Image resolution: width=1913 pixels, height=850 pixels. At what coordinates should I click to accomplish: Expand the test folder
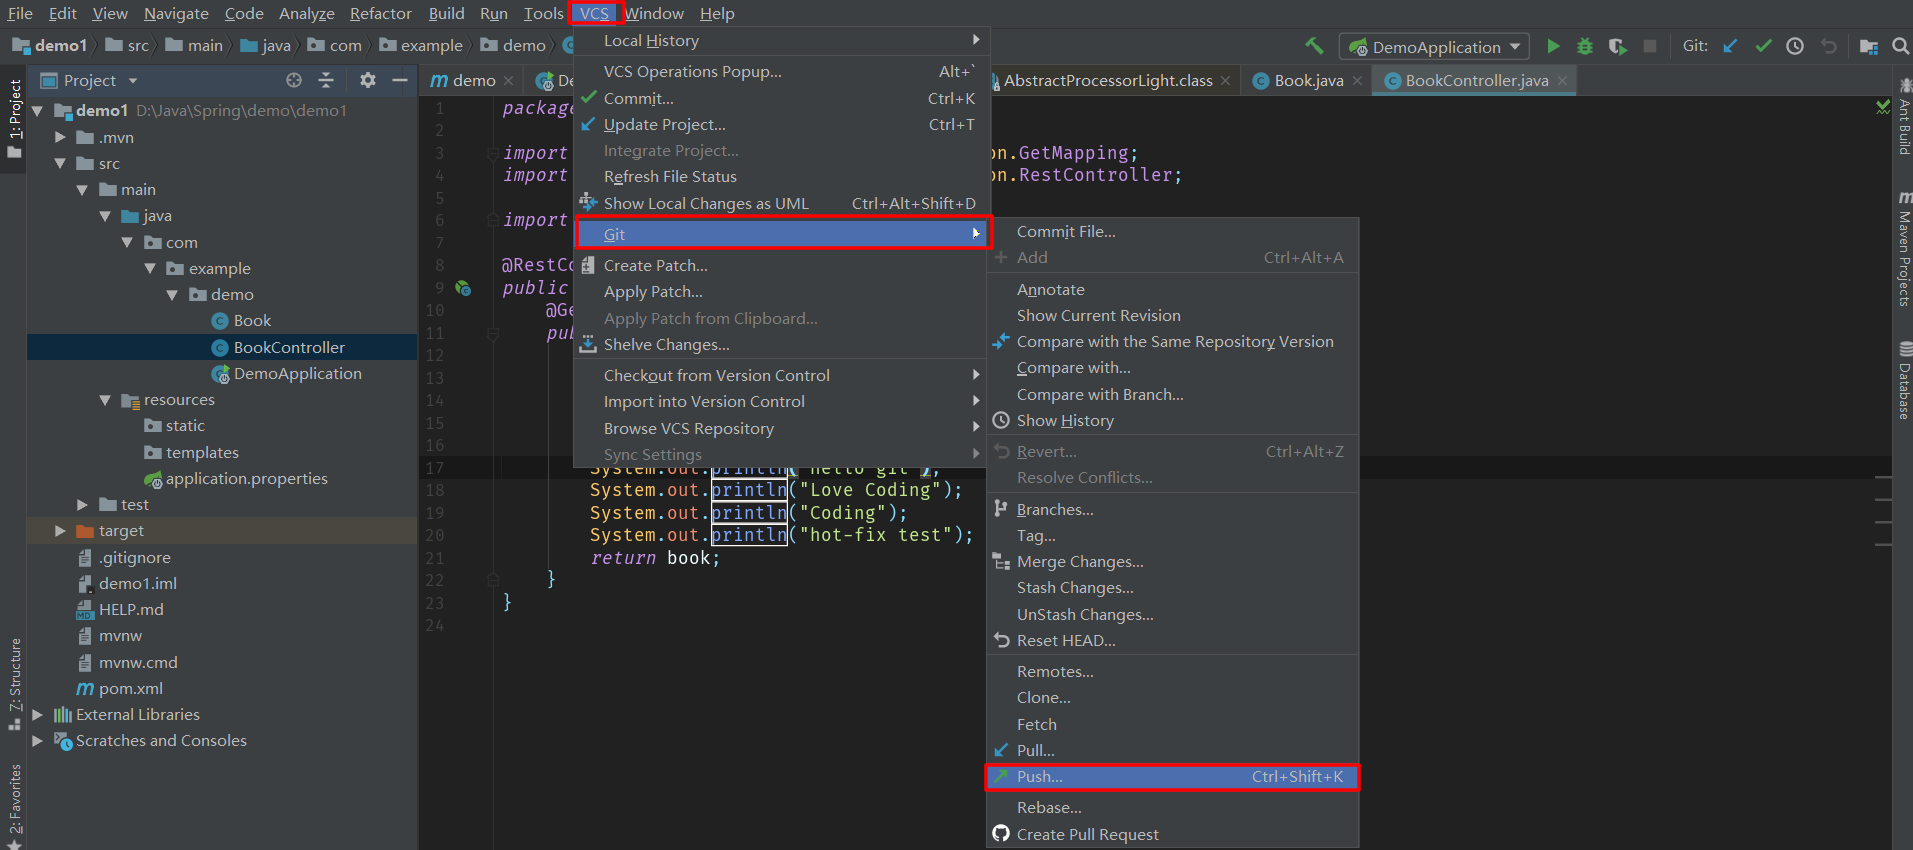[x=82, y=505]
